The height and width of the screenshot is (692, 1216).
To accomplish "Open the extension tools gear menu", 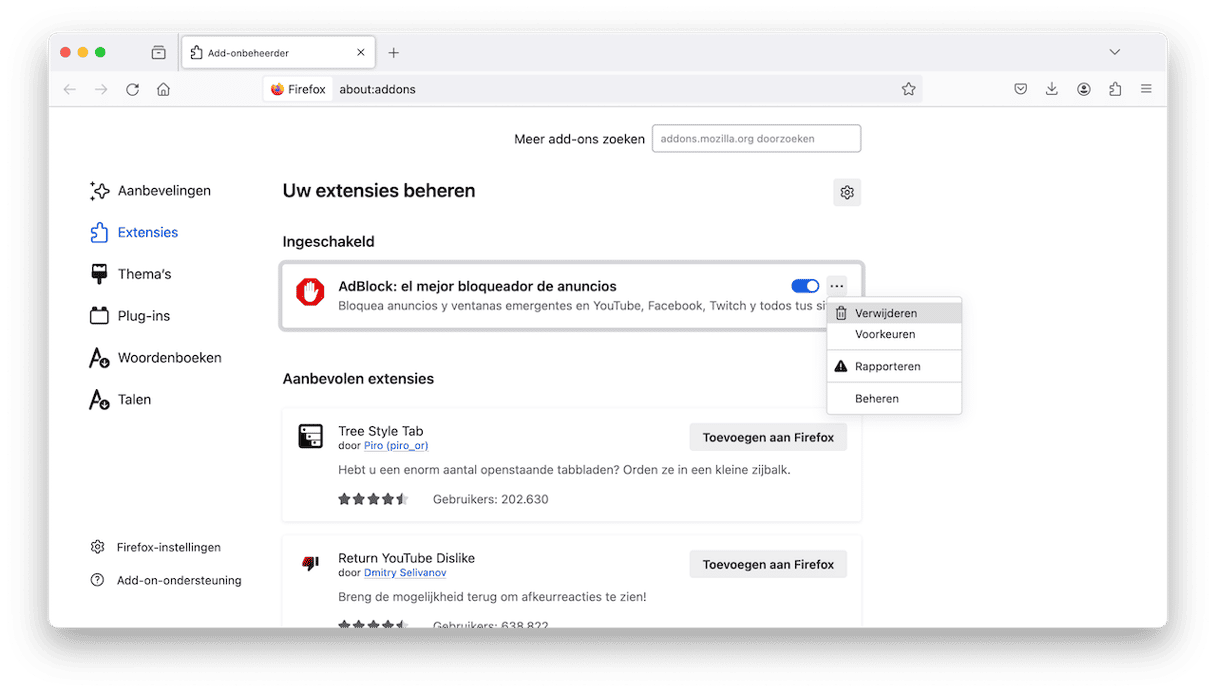I will click(847, 192).
